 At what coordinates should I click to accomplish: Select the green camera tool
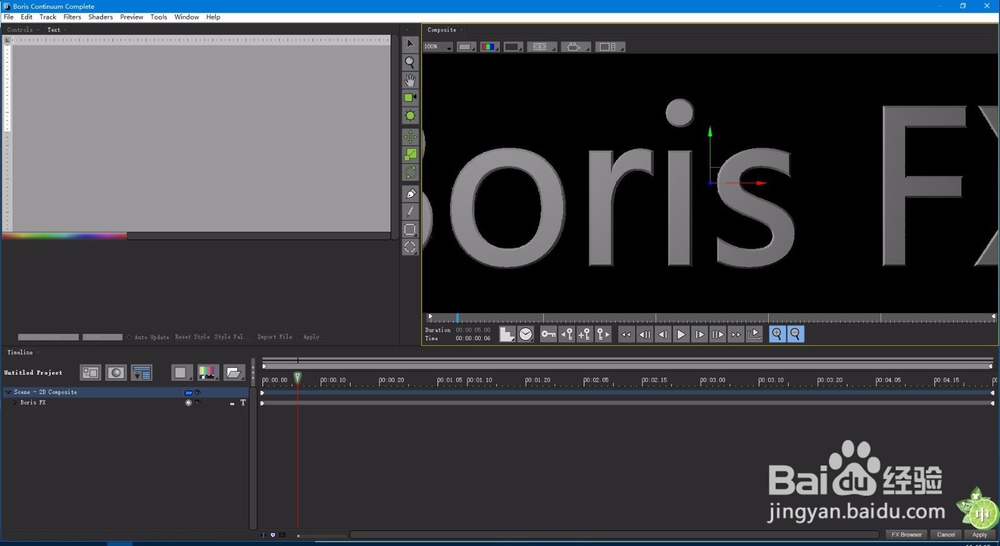[410, 98]
